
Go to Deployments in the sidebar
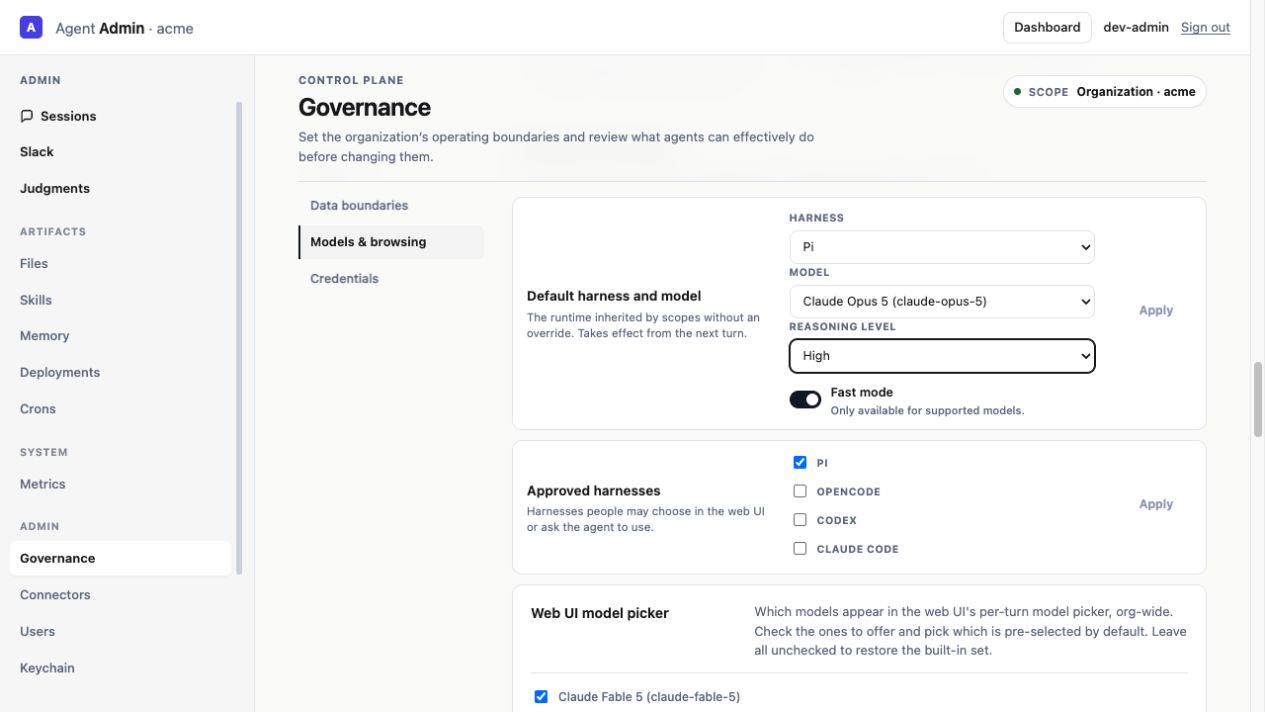point(120,372)
